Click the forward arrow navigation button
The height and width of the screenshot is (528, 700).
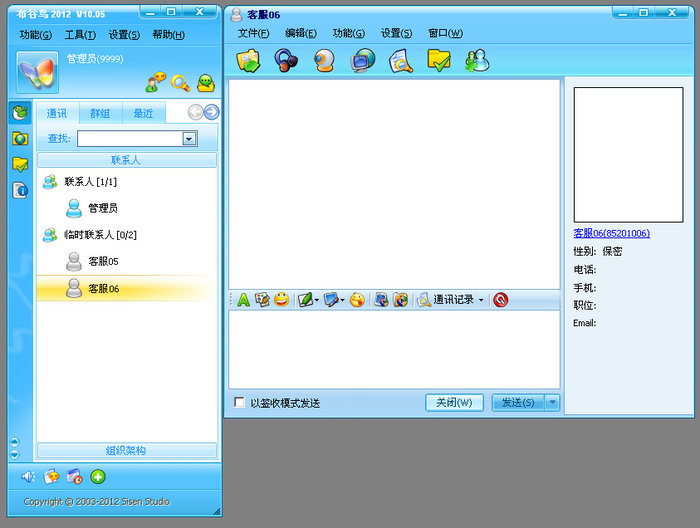[x=212, y=112]
